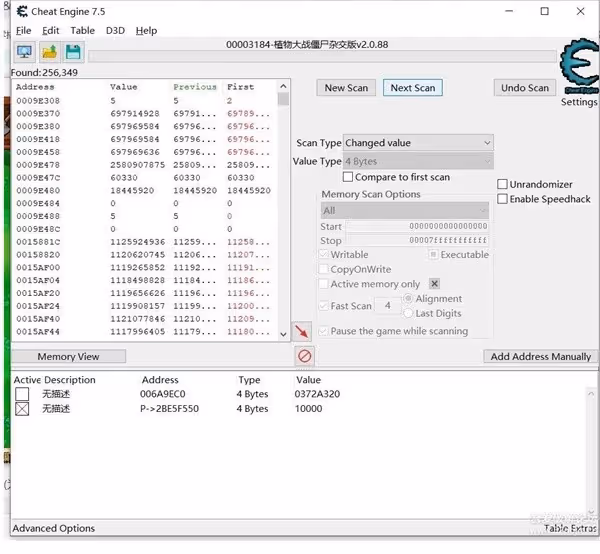Click the New Scan button
600x554 pixels.
(346, 88)
